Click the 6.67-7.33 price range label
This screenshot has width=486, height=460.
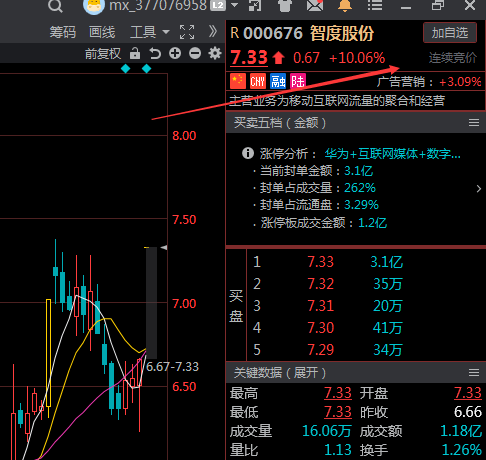tap(172, 367)
